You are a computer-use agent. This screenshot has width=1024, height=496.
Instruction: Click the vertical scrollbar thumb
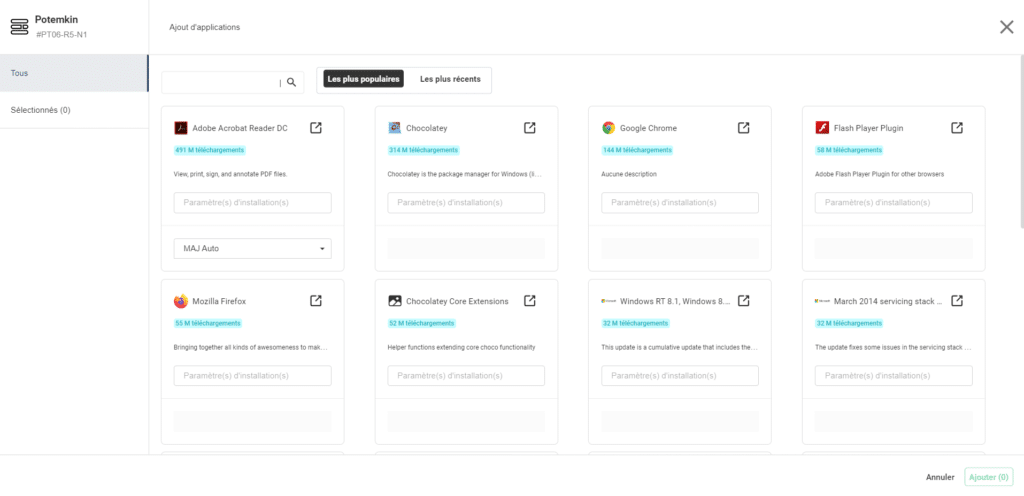click(1021, 141)
